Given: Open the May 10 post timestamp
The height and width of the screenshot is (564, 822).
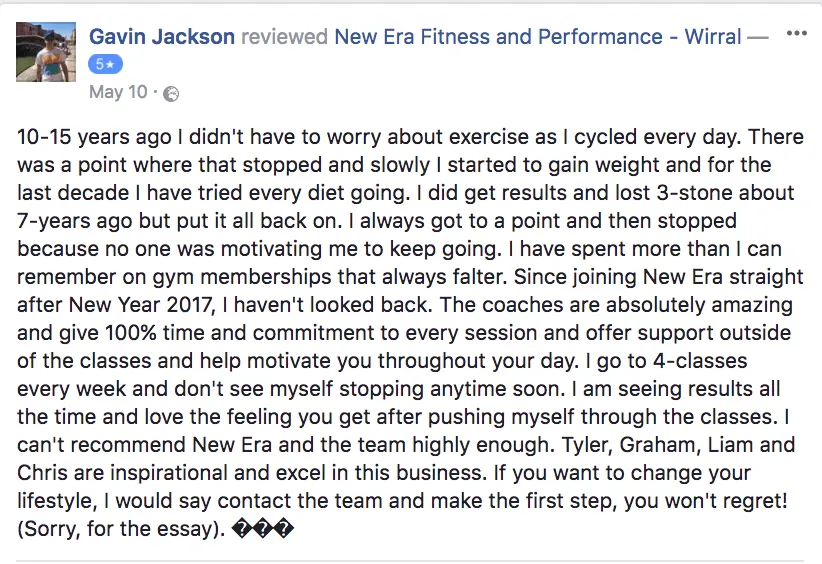Looking at the screenshot, I should (118, 92).
